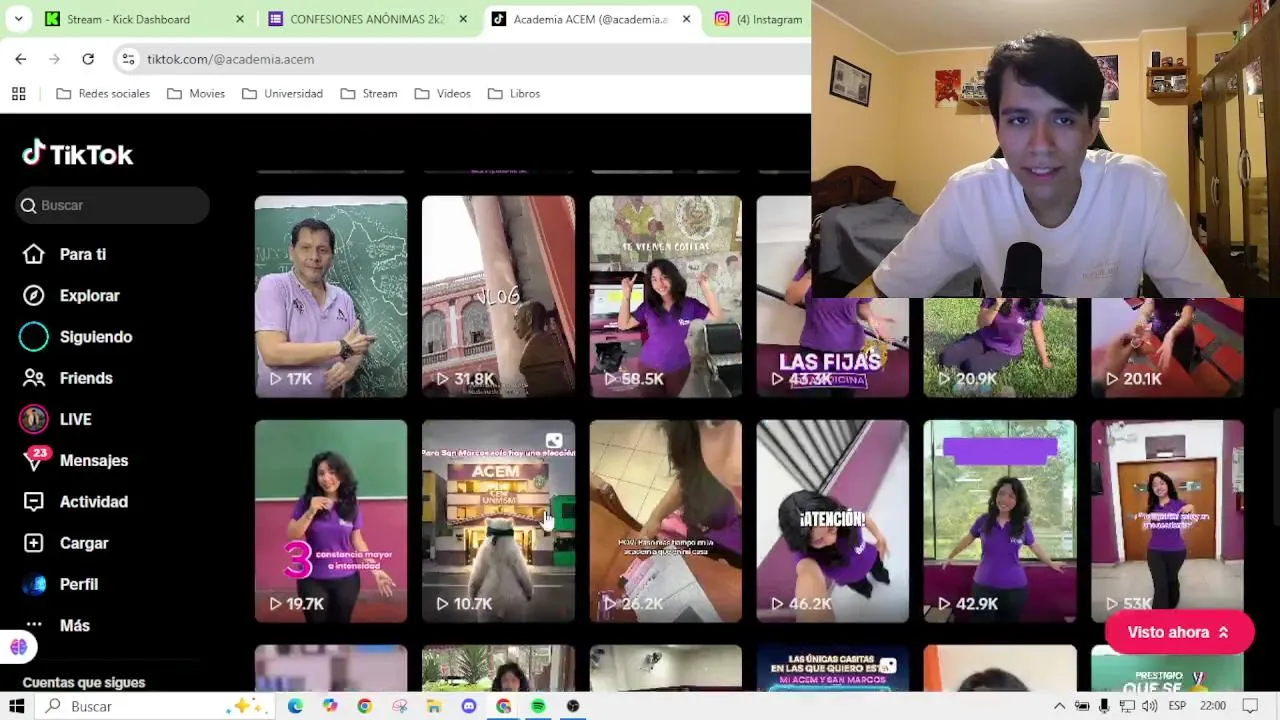Image resolution: width=1280 pixels, height=720 pixels.
Task: Open the Más options menu
Action: point(56,625)
